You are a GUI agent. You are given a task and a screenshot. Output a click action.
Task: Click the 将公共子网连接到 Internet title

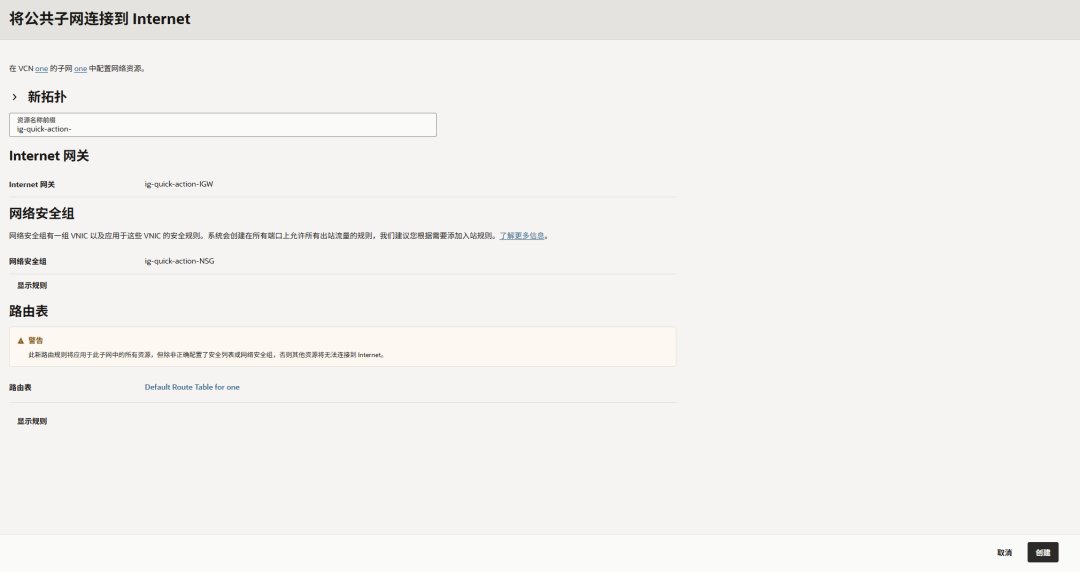(100, 19)
